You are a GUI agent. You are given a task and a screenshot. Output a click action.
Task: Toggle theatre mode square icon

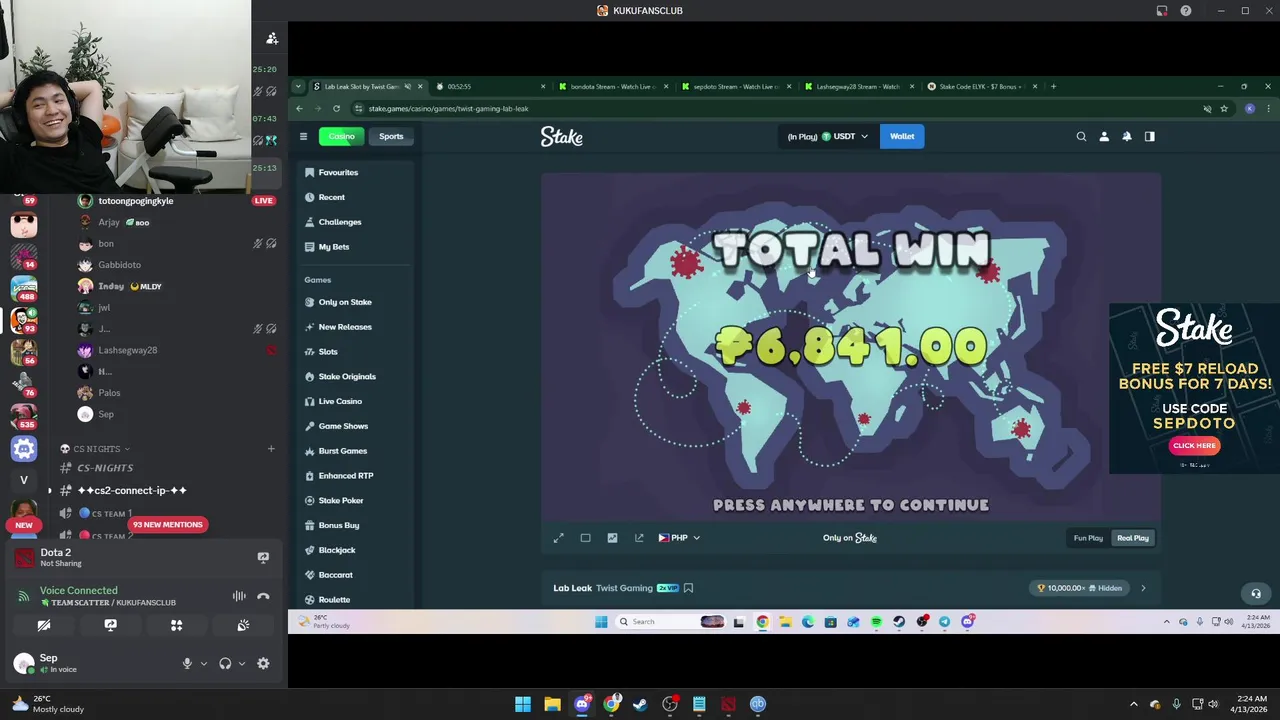(586, 538)
